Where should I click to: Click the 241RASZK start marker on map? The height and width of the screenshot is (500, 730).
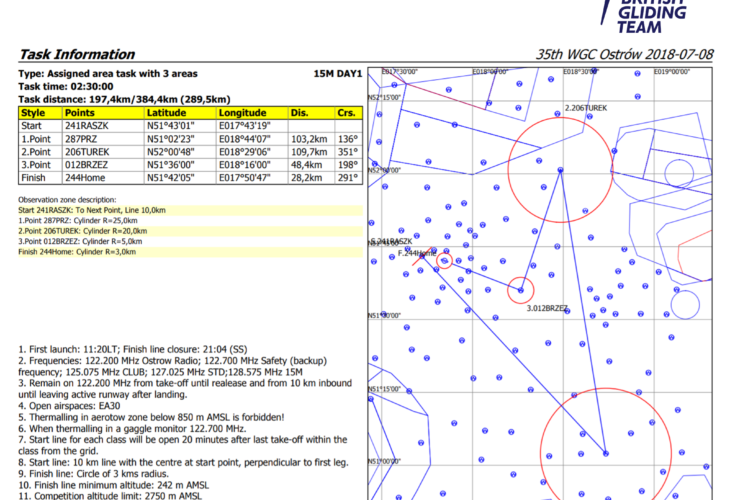coord(391,242)
